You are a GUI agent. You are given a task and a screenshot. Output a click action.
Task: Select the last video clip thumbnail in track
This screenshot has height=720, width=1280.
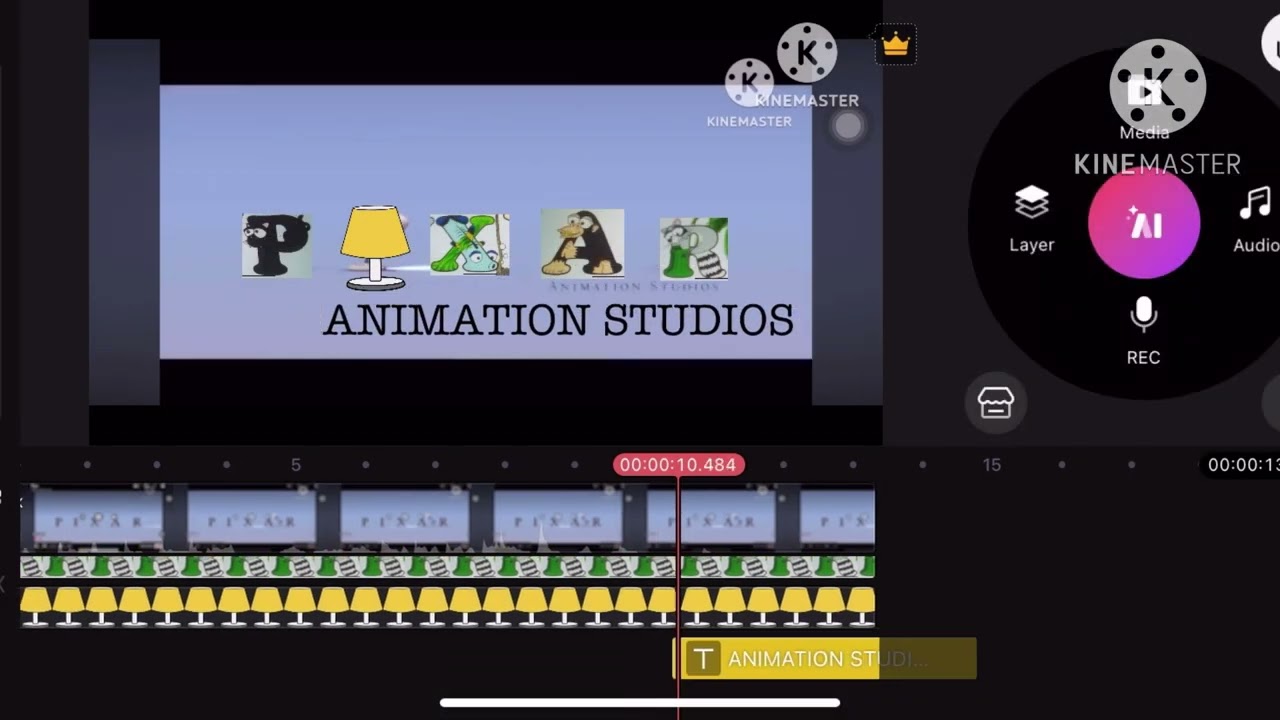[x=837, y=518]
